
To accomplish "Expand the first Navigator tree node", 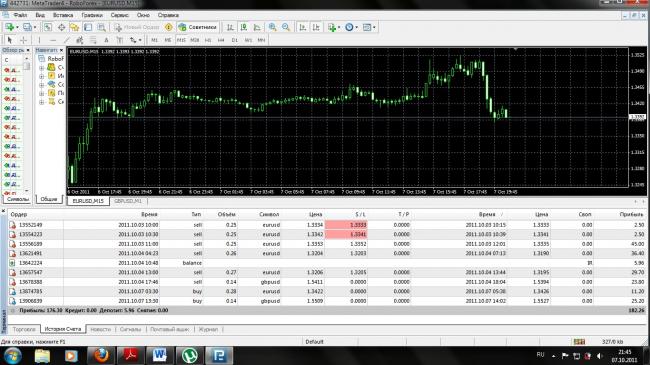I will pyautogui.click(x=41, y=67).
